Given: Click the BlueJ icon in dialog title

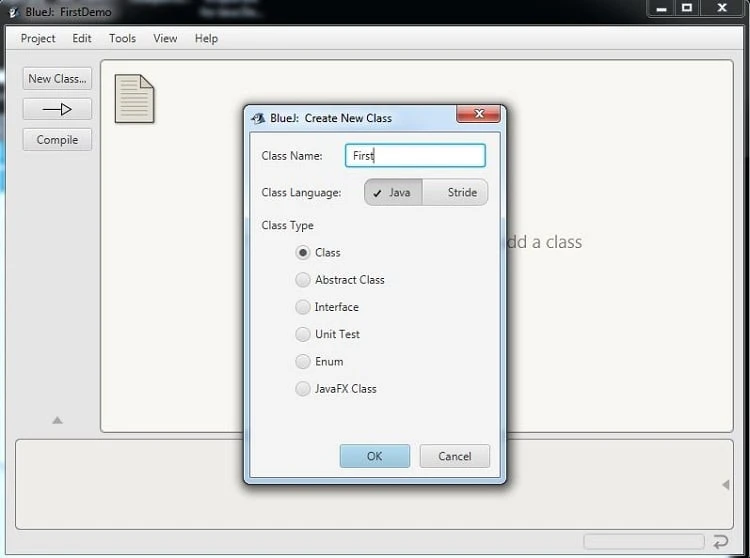Looking at the screenshot, I should coord(258,118).
